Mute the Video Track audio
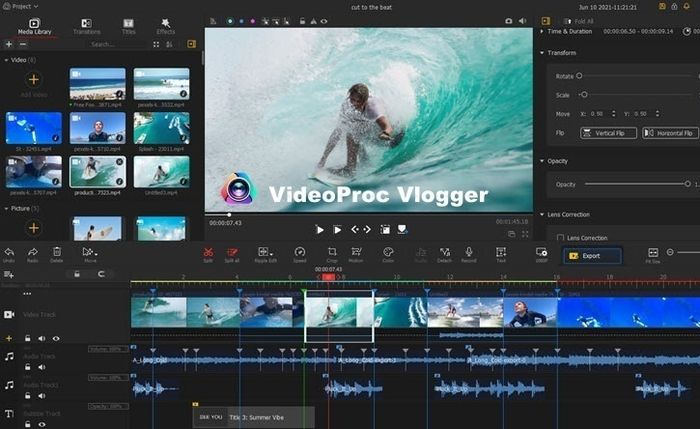This screenshot has height=429, width=700. pyautogui.click(x=42, y=338)
